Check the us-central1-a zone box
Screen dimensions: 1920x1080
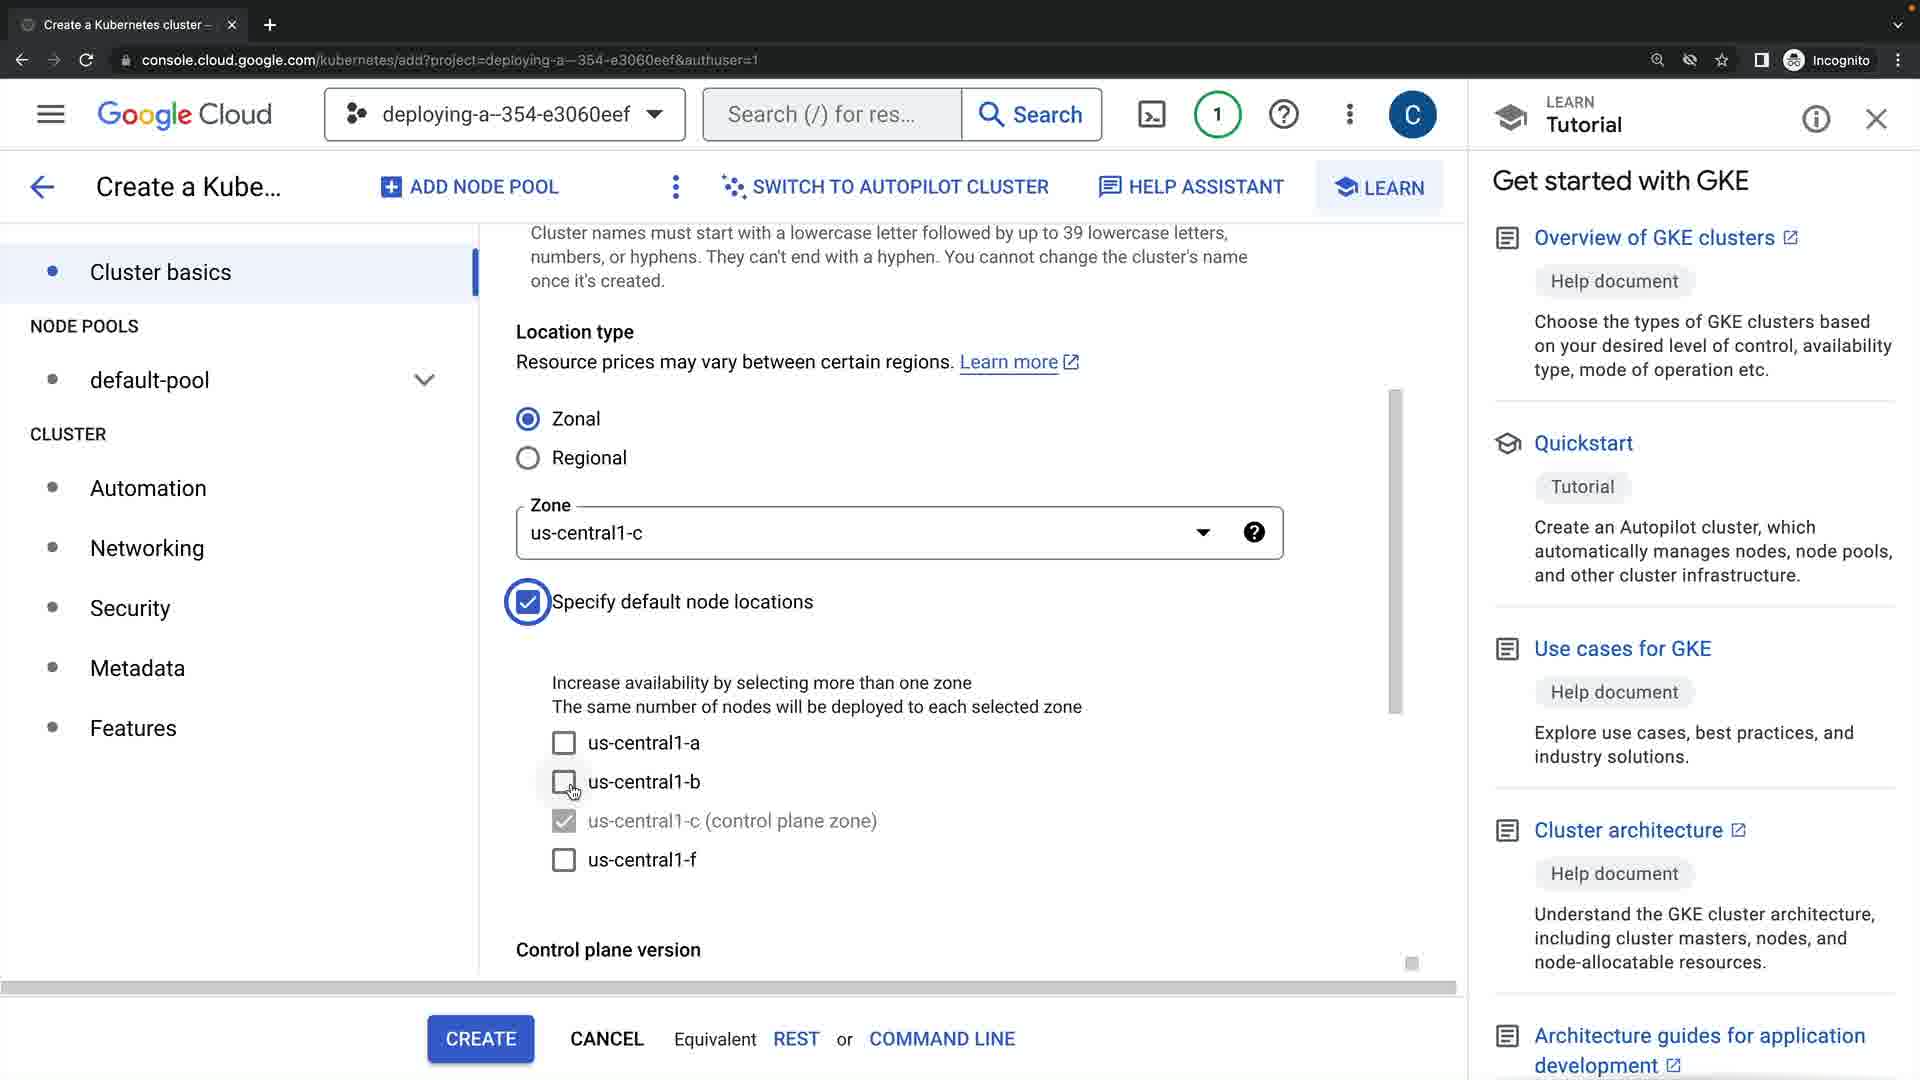(x=564, y=743)
